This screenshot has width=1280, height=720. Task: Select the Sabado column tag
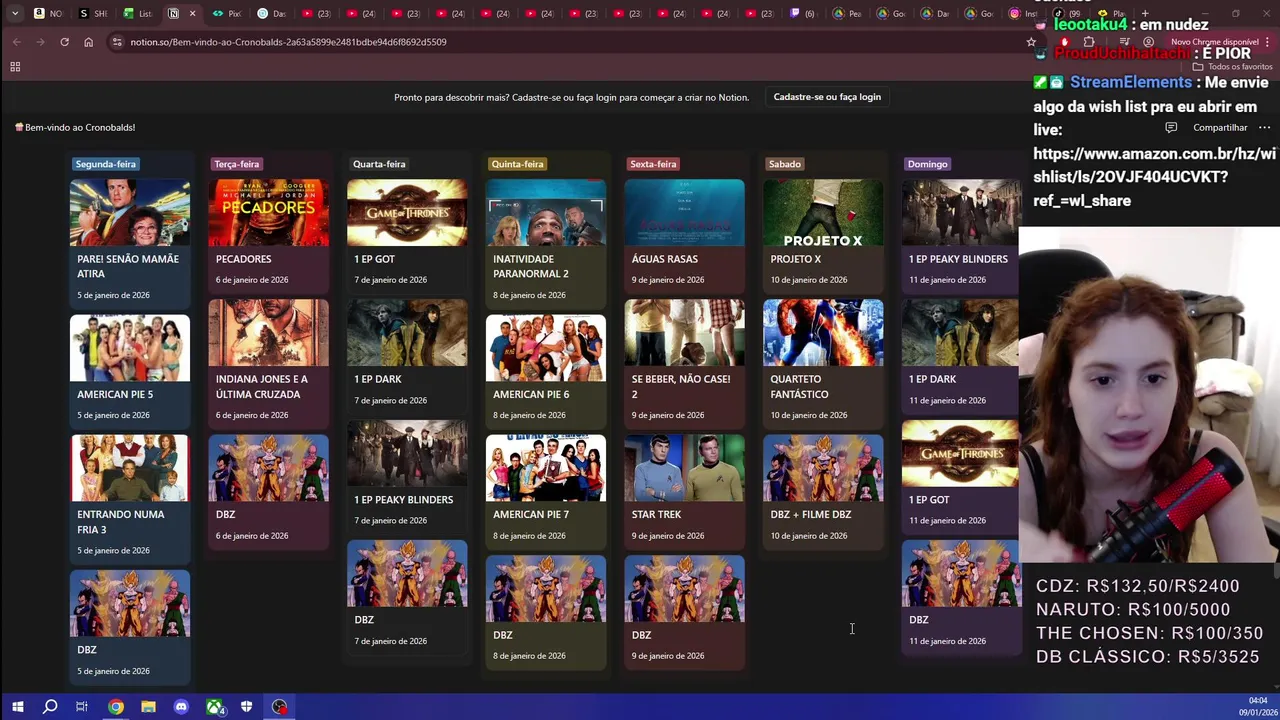click(x=785, y=164)
